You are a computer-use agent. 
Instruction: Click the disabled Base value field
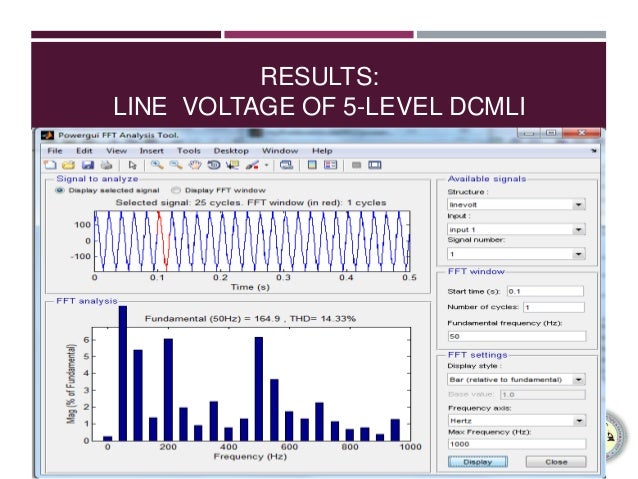pyautogui.click(x=543, y=394)
